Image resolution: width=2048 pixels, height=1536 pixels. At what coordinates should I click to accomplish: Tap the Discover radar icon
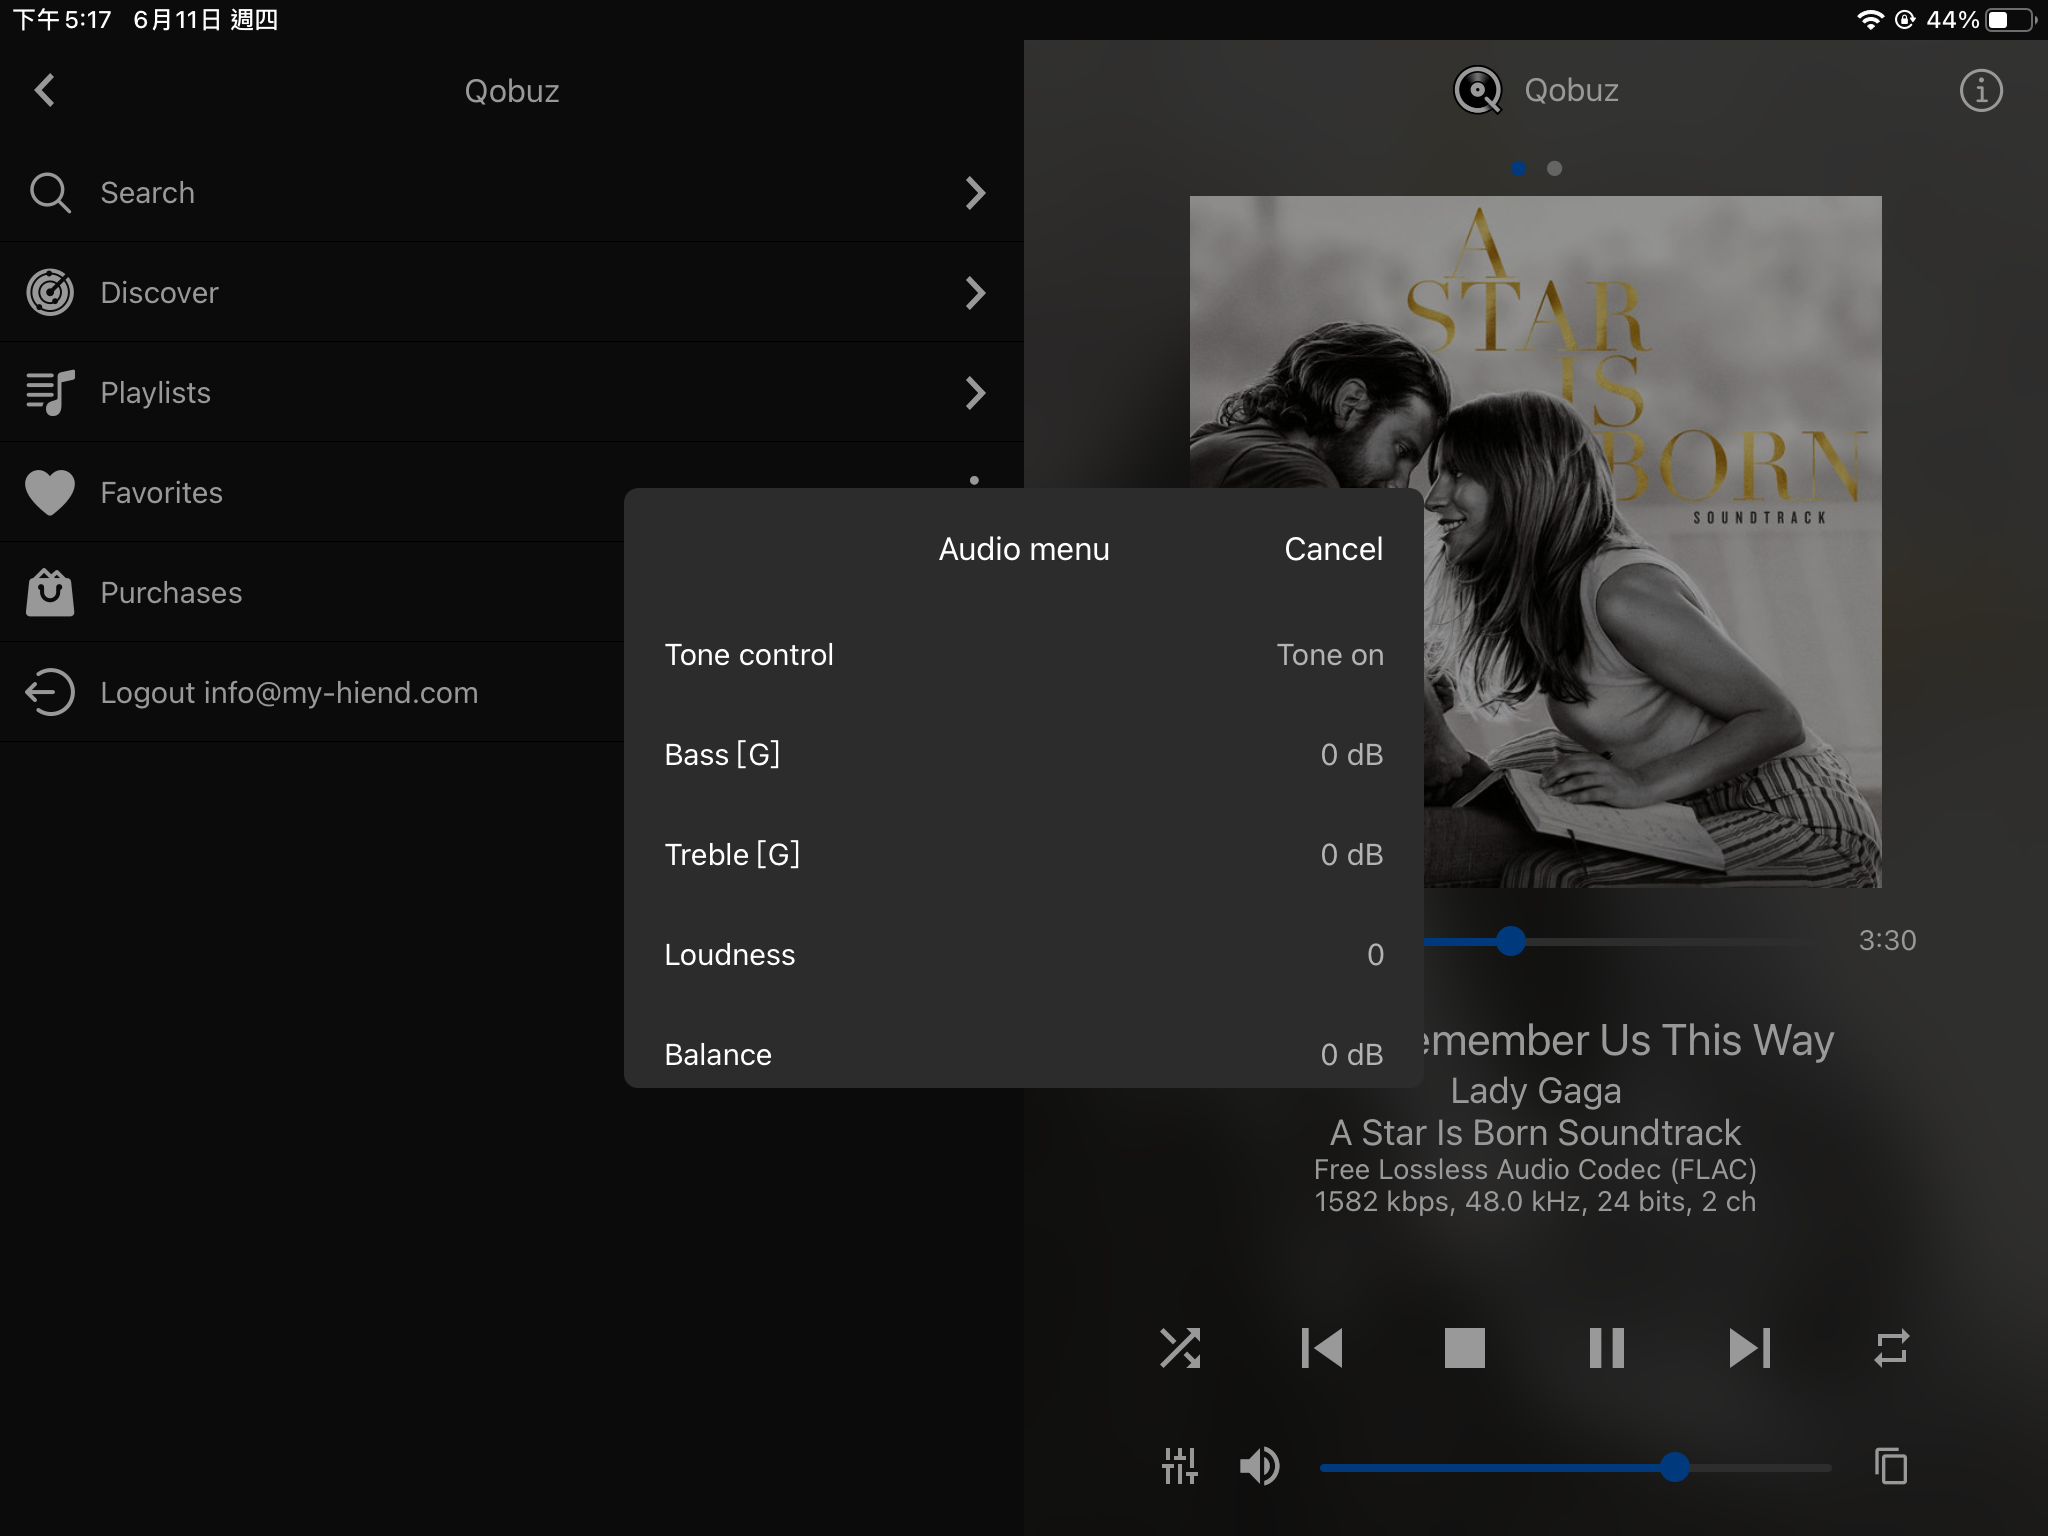pyautogui.click(x=50, y=292)
